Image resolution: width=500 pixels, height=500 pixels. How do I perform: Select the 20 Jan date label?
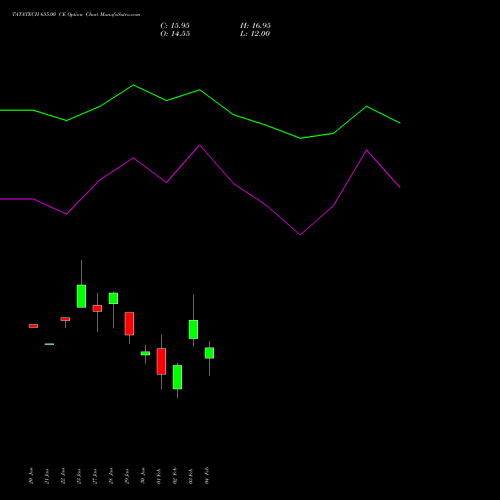(x=31, y=476)
